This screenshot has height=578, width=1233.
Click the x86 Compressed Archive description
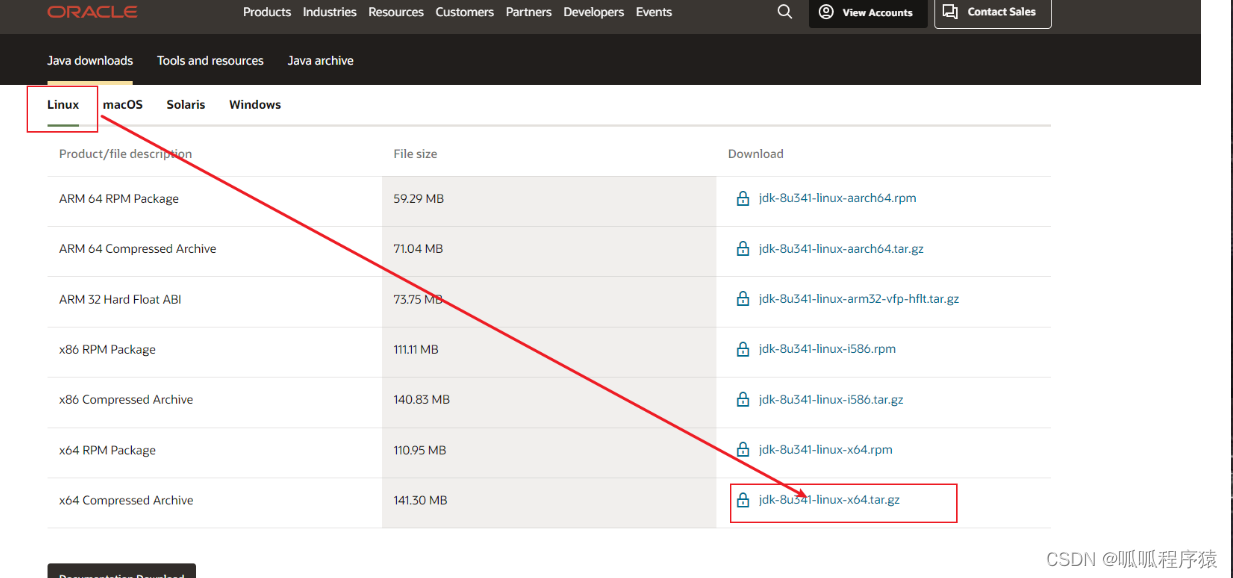pos(126,400)
